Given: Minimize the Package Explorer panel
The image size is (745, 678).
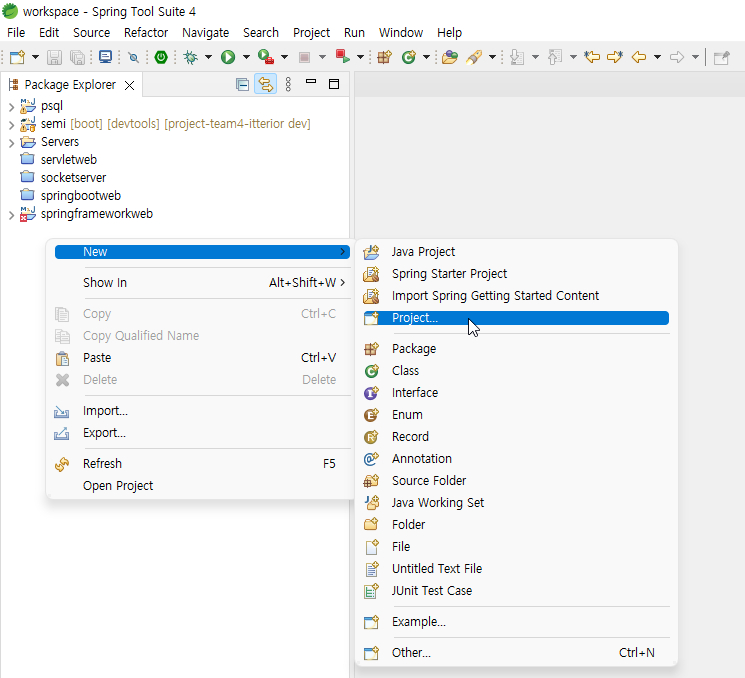Looking at the screenshot, I should tap(311, 82).
